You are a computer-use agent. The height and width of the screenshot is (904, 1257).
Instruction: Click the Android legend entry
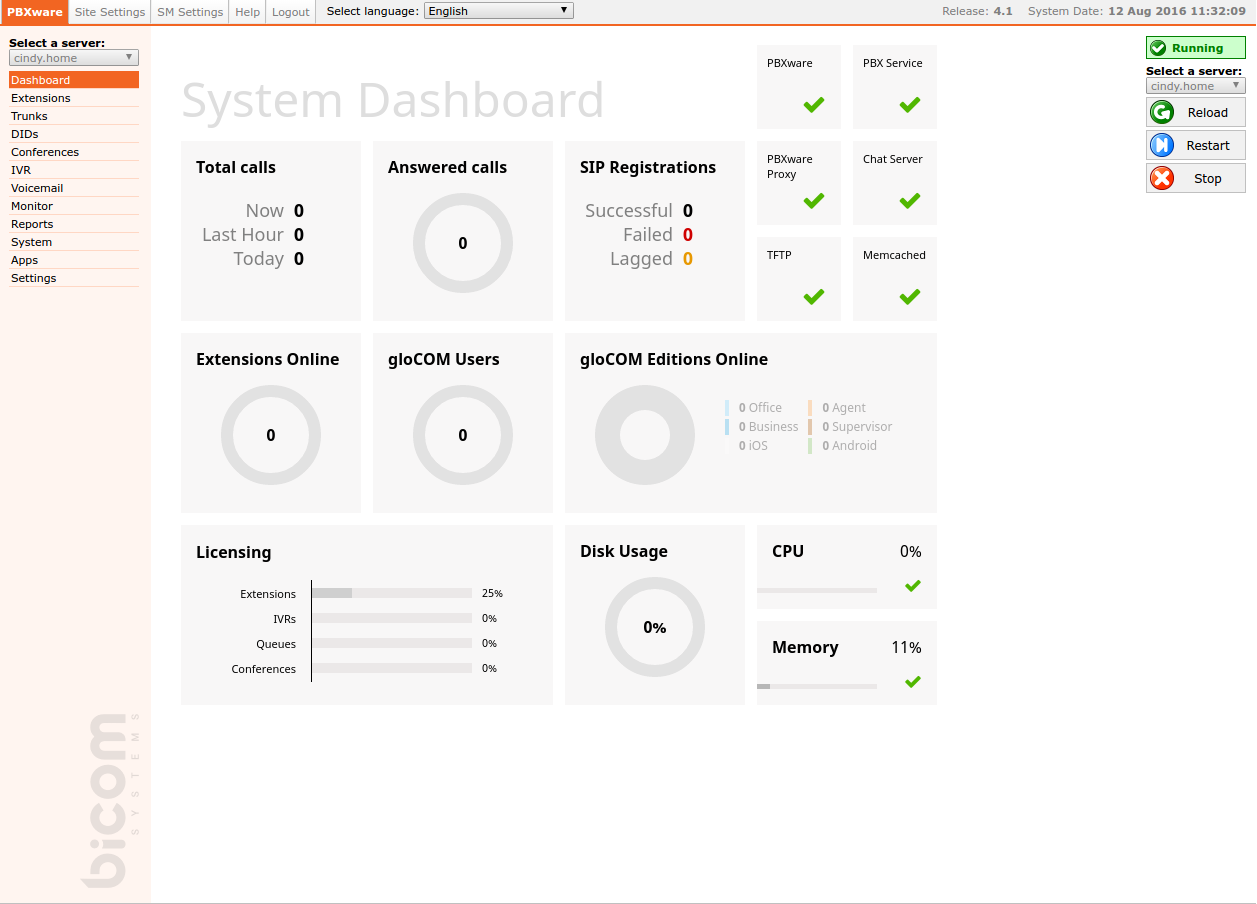pos(849,446)
